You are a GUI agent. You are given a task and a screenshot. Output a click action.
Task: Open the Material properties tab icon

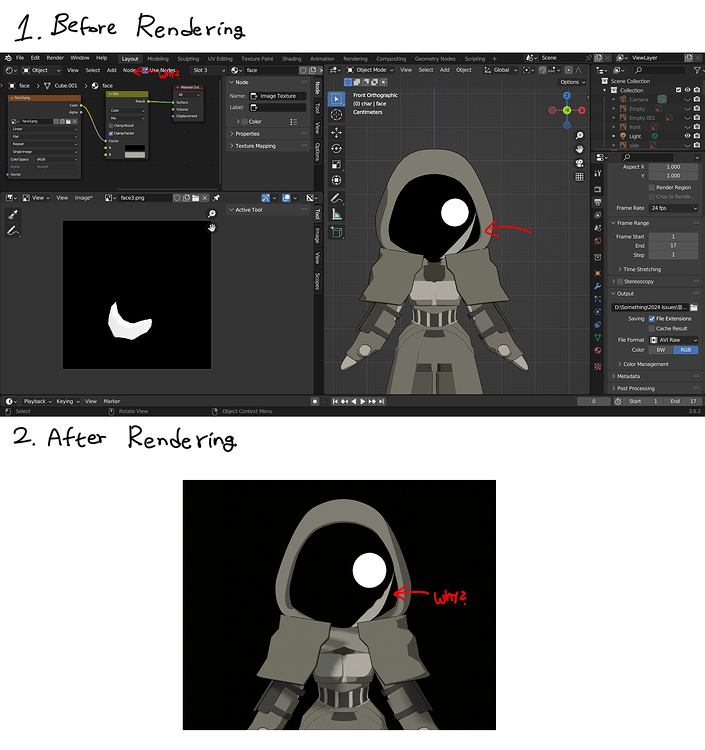598,350
